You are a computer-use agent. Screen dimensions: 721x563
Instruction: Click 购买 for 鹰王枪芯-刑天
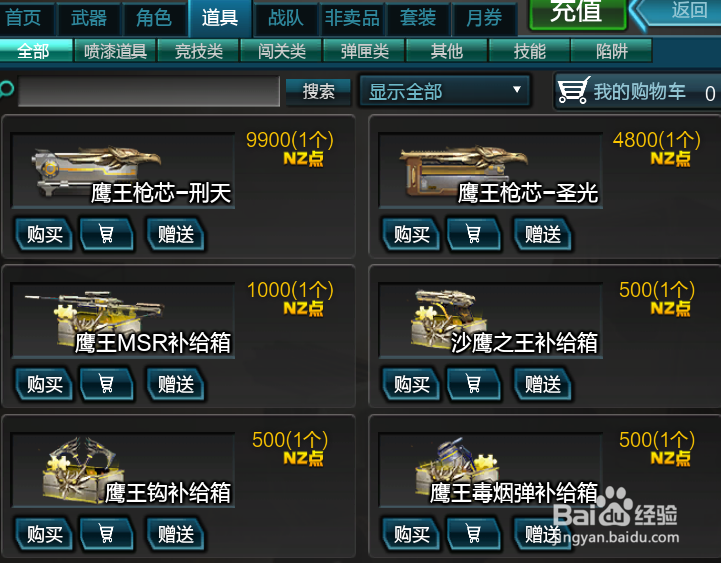(x=44, y=235)
